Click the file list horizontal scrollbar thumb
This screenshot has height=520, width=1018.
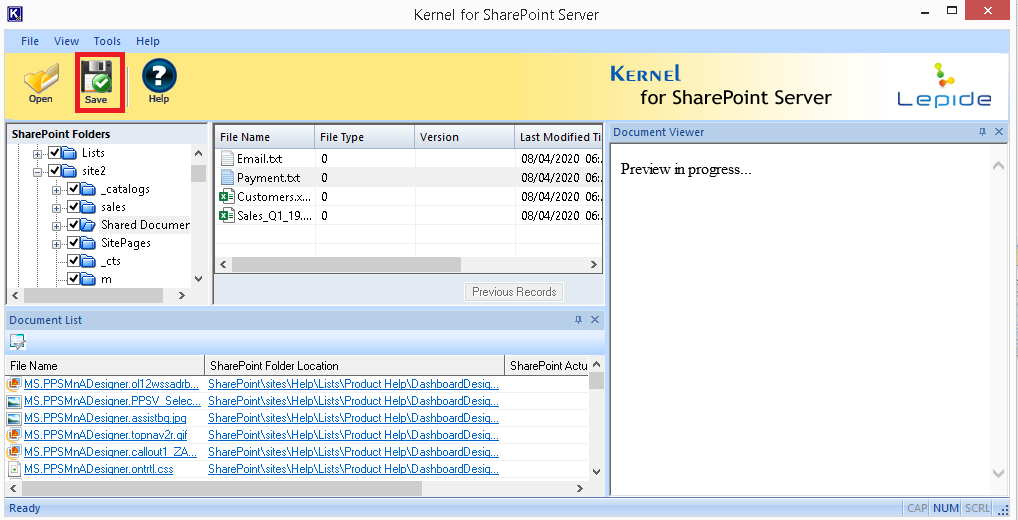346,264
